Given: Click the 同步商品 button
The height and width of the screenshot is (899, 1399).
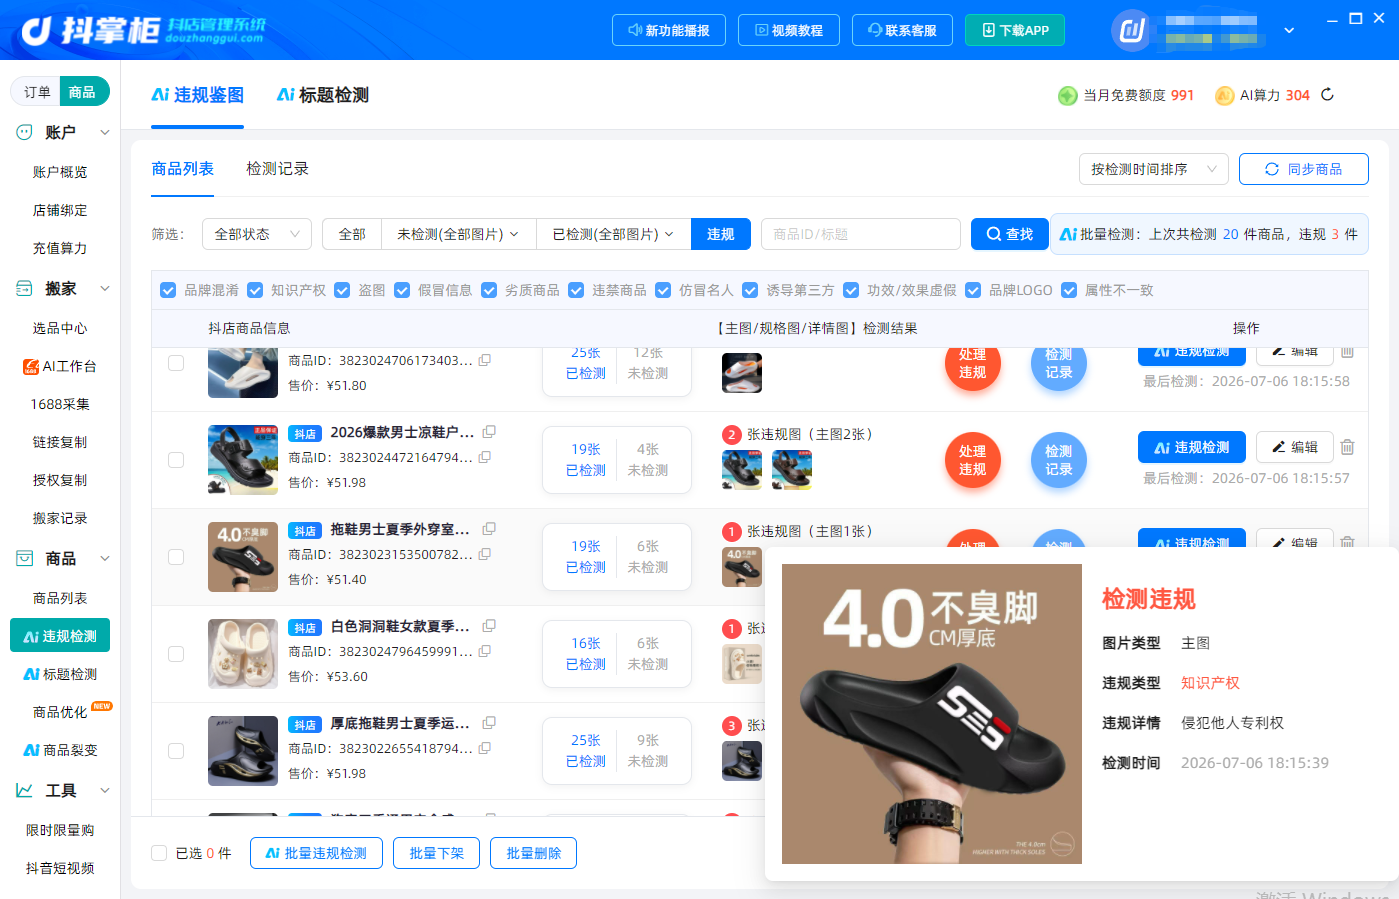Looking at the screenshot, I should click(x=1304, y=169).
